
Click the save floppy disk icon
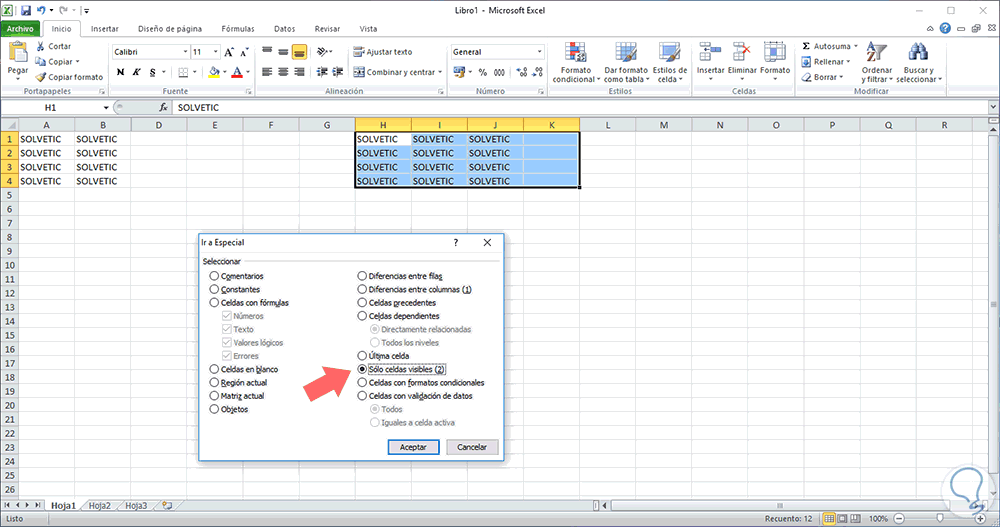pyautogui.click(x=26, y=10)
